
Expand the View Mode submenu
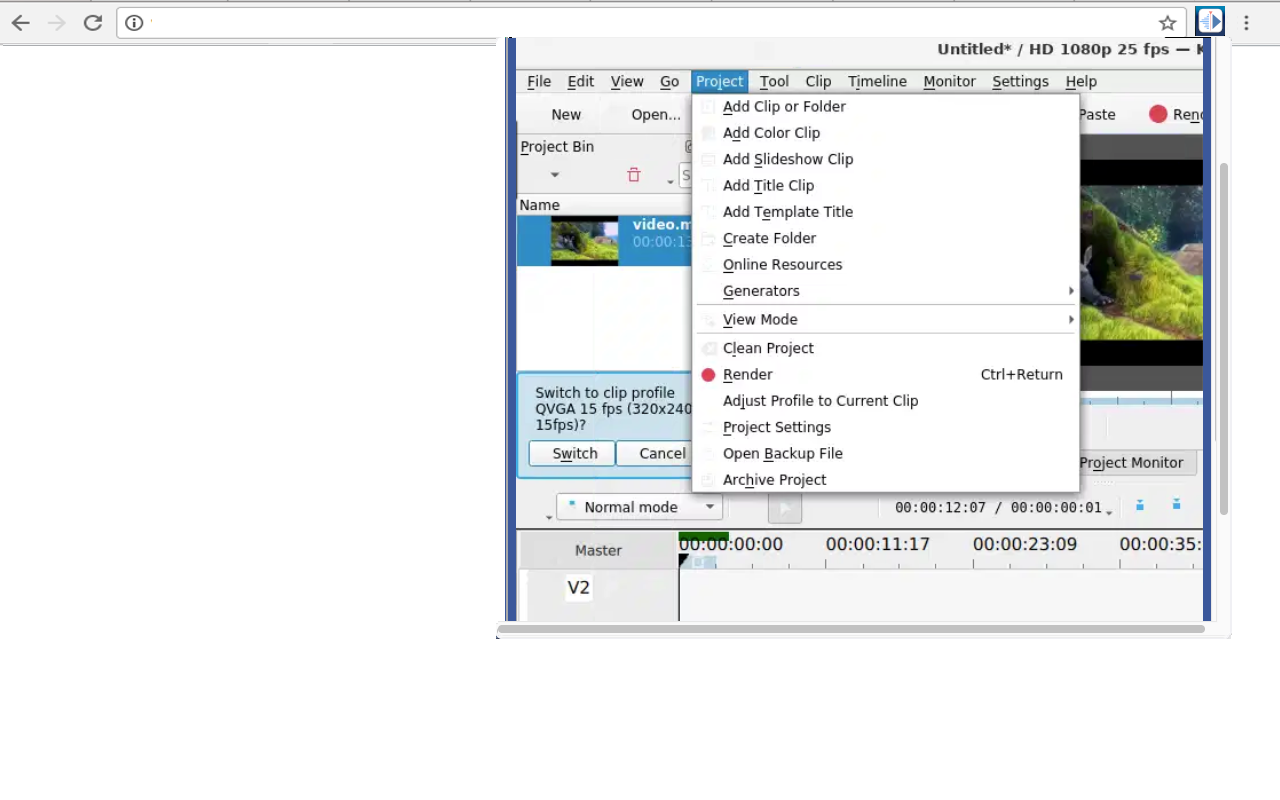point(885,320)
